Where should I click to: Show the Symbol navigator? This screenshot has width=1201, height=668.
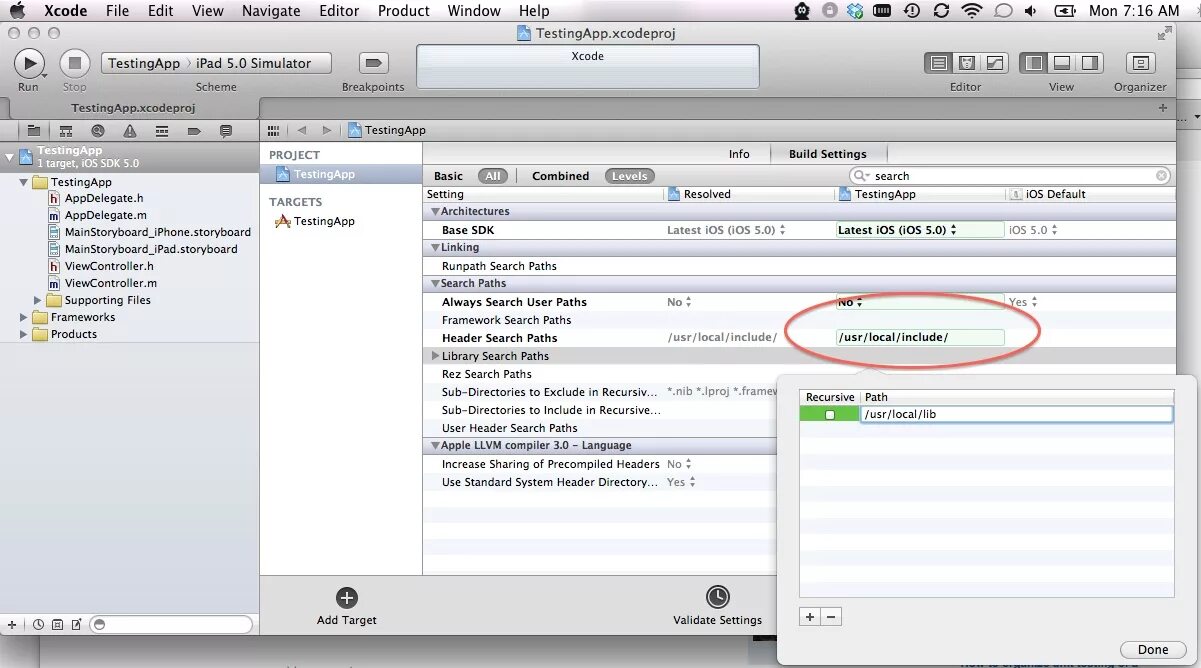[x=66, y=130]
